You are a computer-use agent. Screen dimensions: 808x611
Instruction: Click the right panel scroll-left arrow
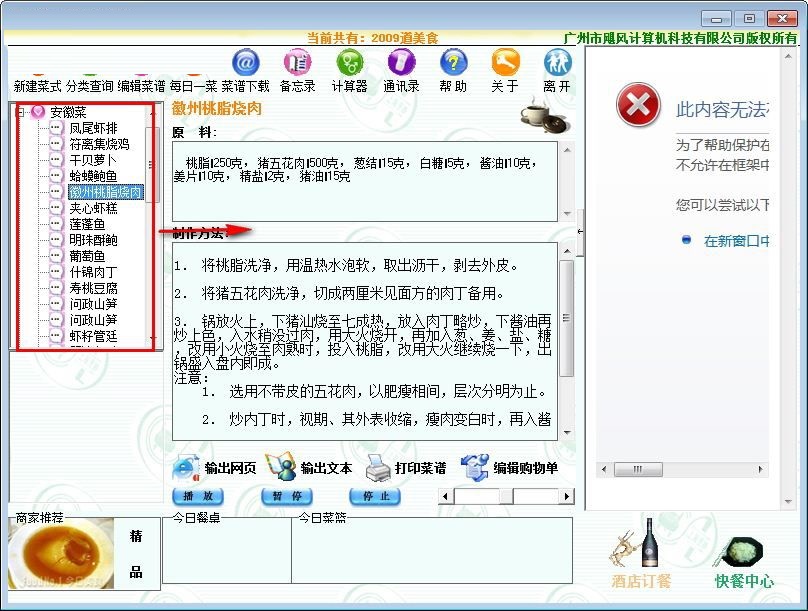tap(604, 469)
